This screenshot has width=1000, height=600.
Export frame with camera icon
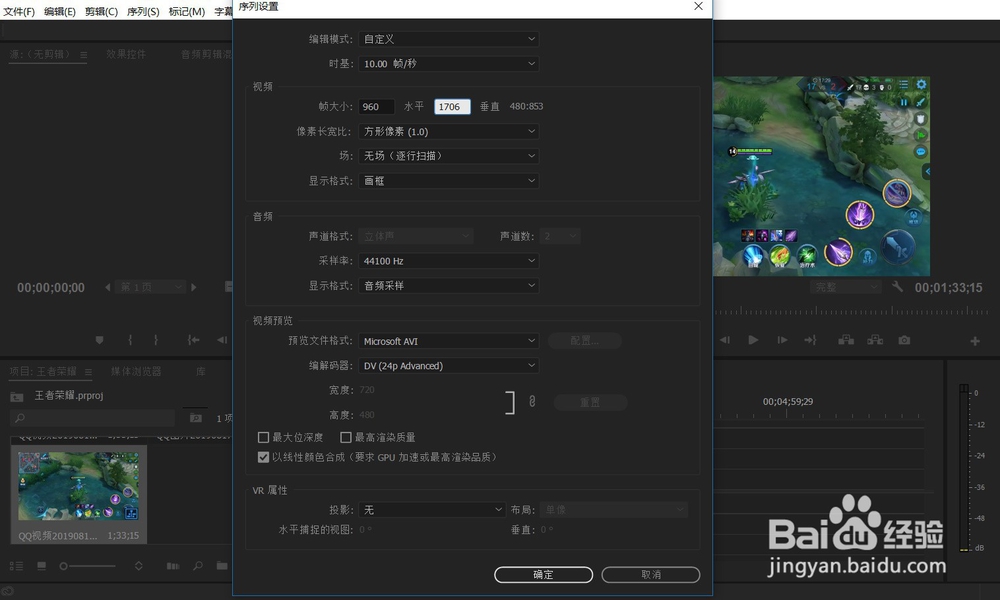(x=904, y=340)
